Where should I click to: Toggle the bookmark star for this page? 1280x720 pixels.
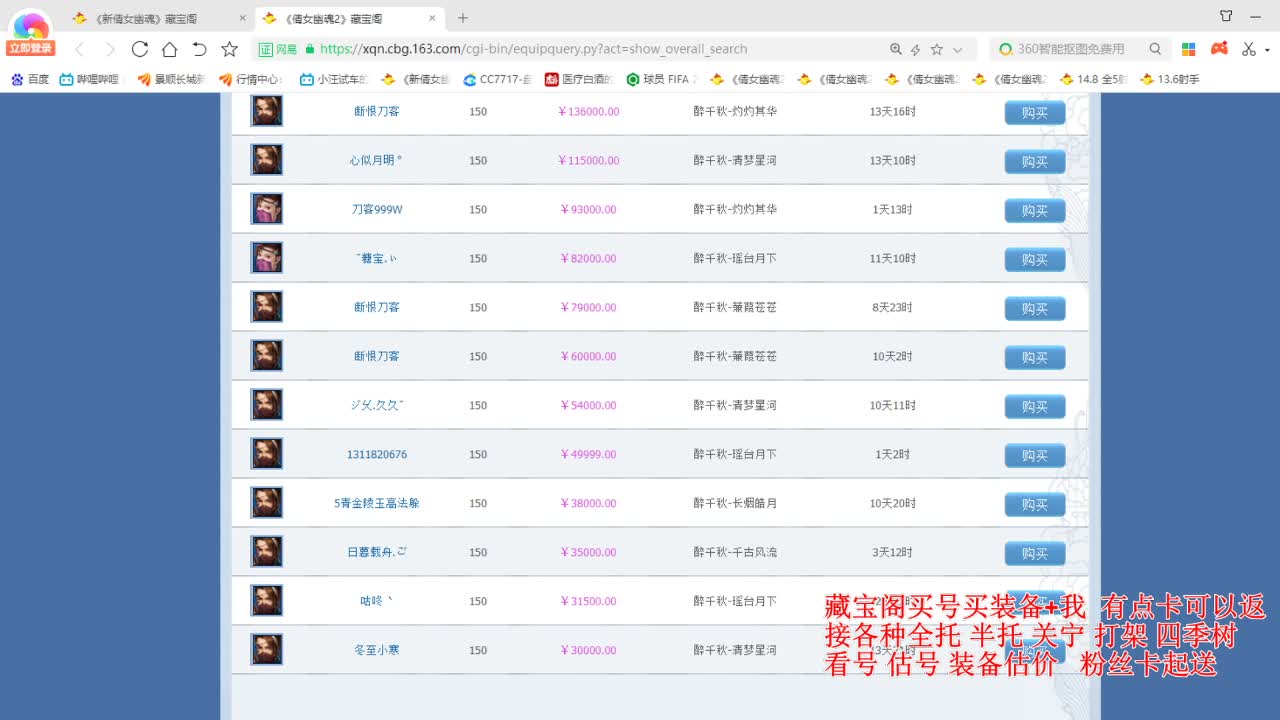coord(937,48)
